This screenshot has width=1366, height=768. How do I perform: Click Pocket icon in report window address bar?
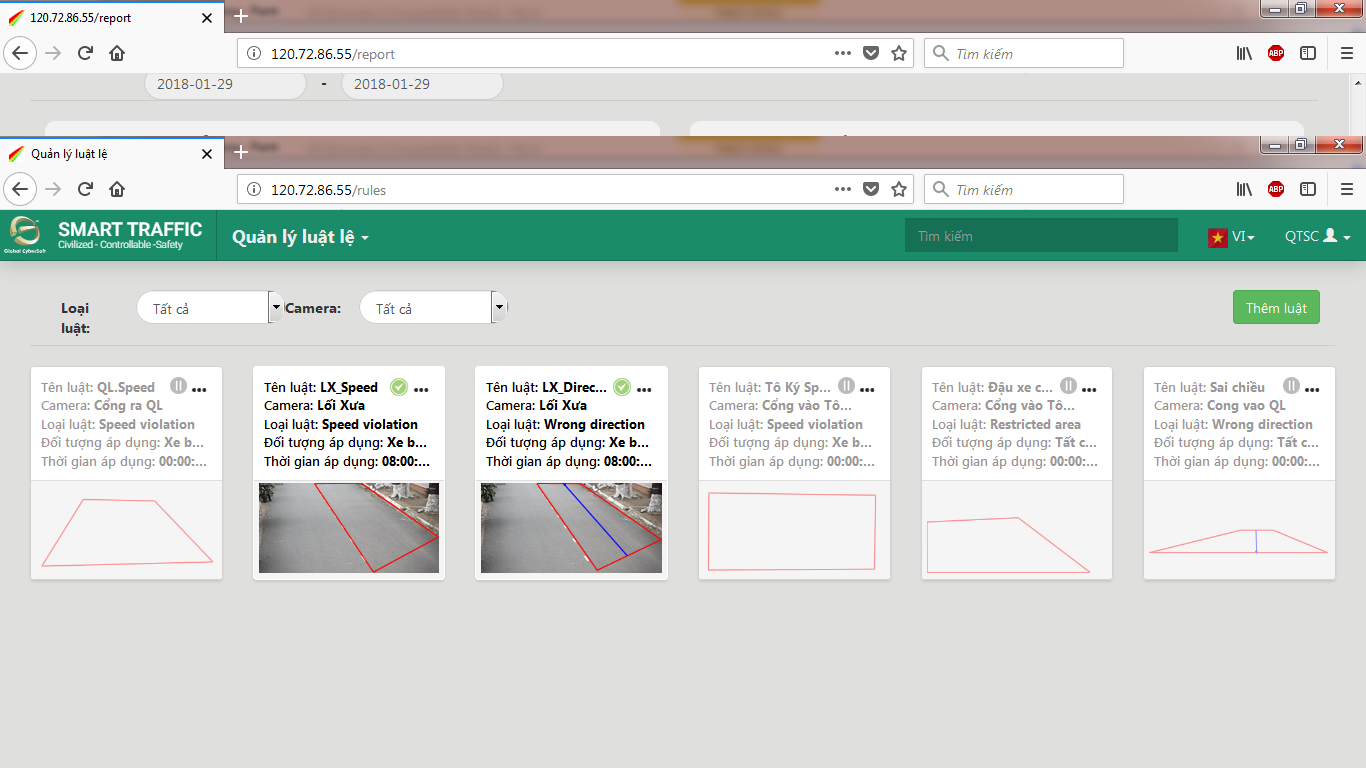click(871, 53)
